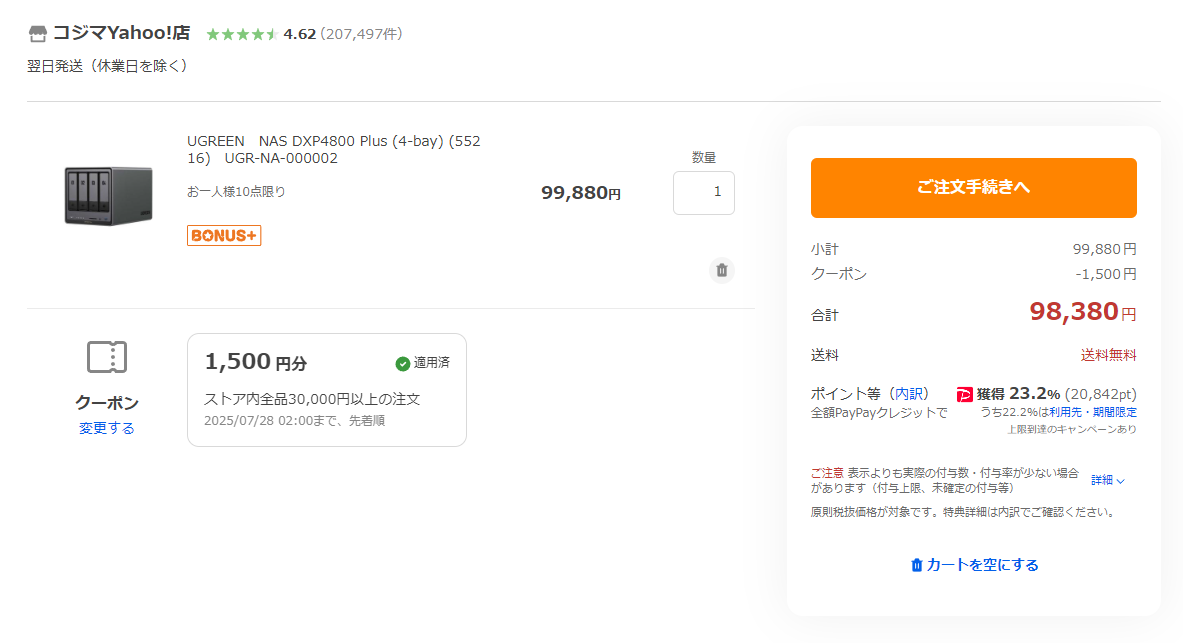Click the 獲得 23.2% points text
The height and width of the screenshot is (643, 1183).
1019,394
